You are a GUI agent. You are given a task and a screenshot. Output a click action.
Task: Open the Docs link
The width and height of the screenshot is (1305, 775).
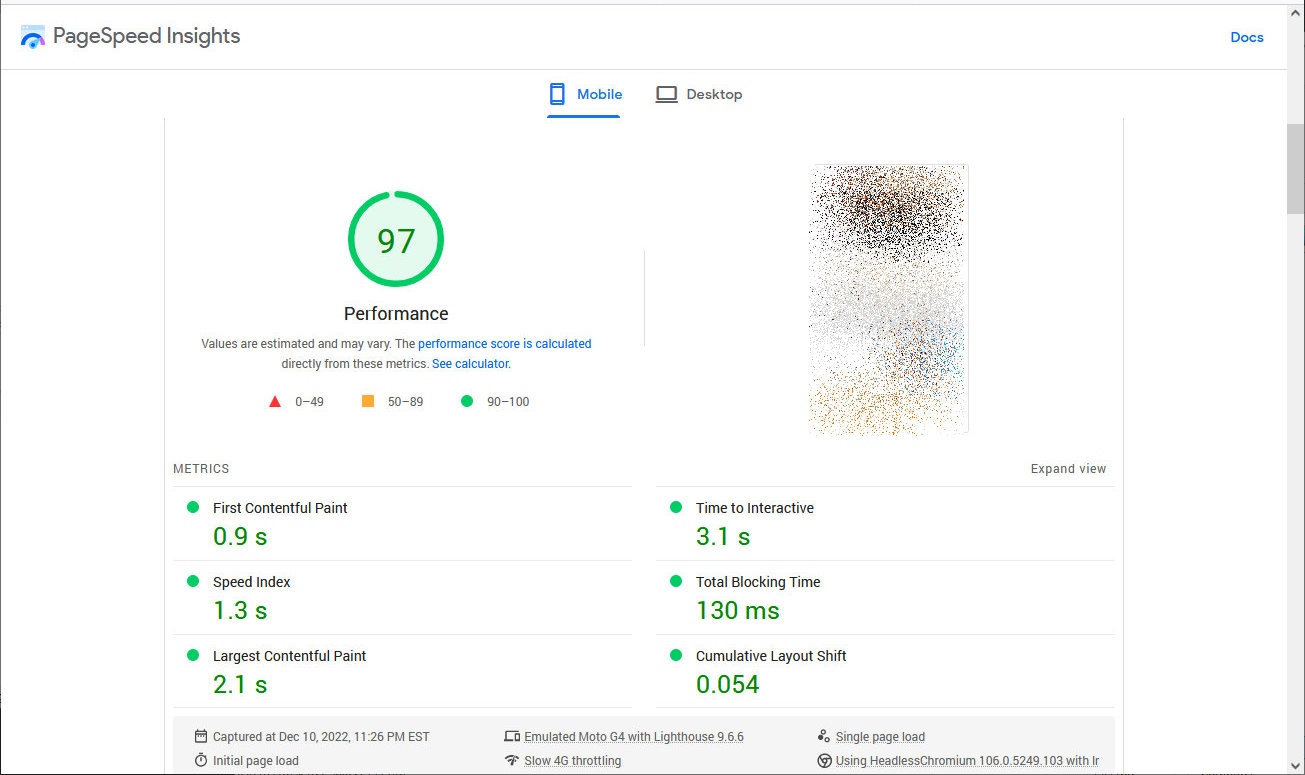pos(1247,37)
